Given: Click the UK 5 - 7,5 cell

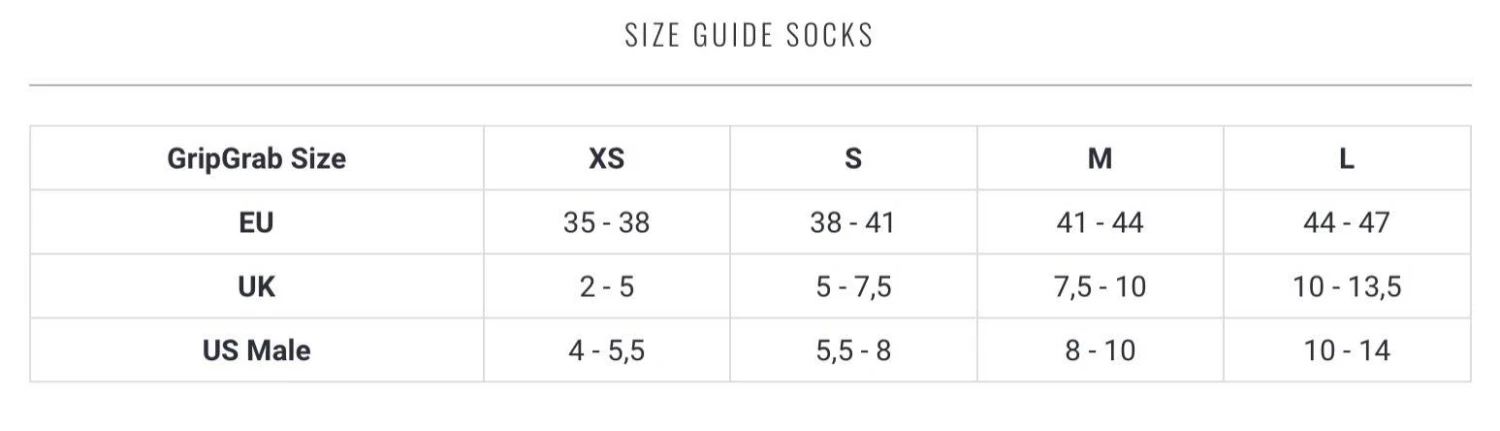Looking at the screenshot, I should tap(853, 287).
